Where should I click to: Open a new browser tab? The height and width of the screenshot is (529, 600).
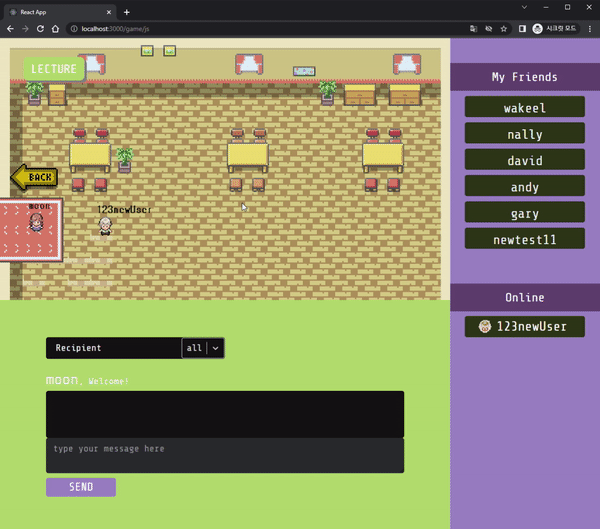tap(127, 12)
